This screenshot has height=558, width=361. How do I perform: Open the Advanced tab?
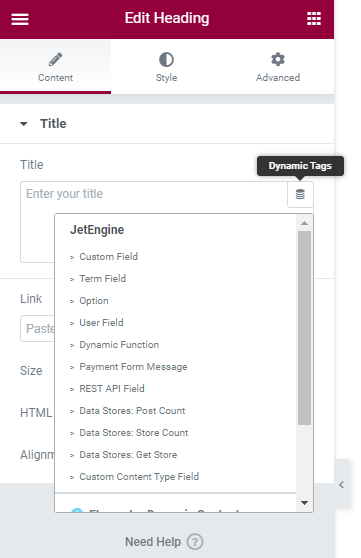click(278, 67)
